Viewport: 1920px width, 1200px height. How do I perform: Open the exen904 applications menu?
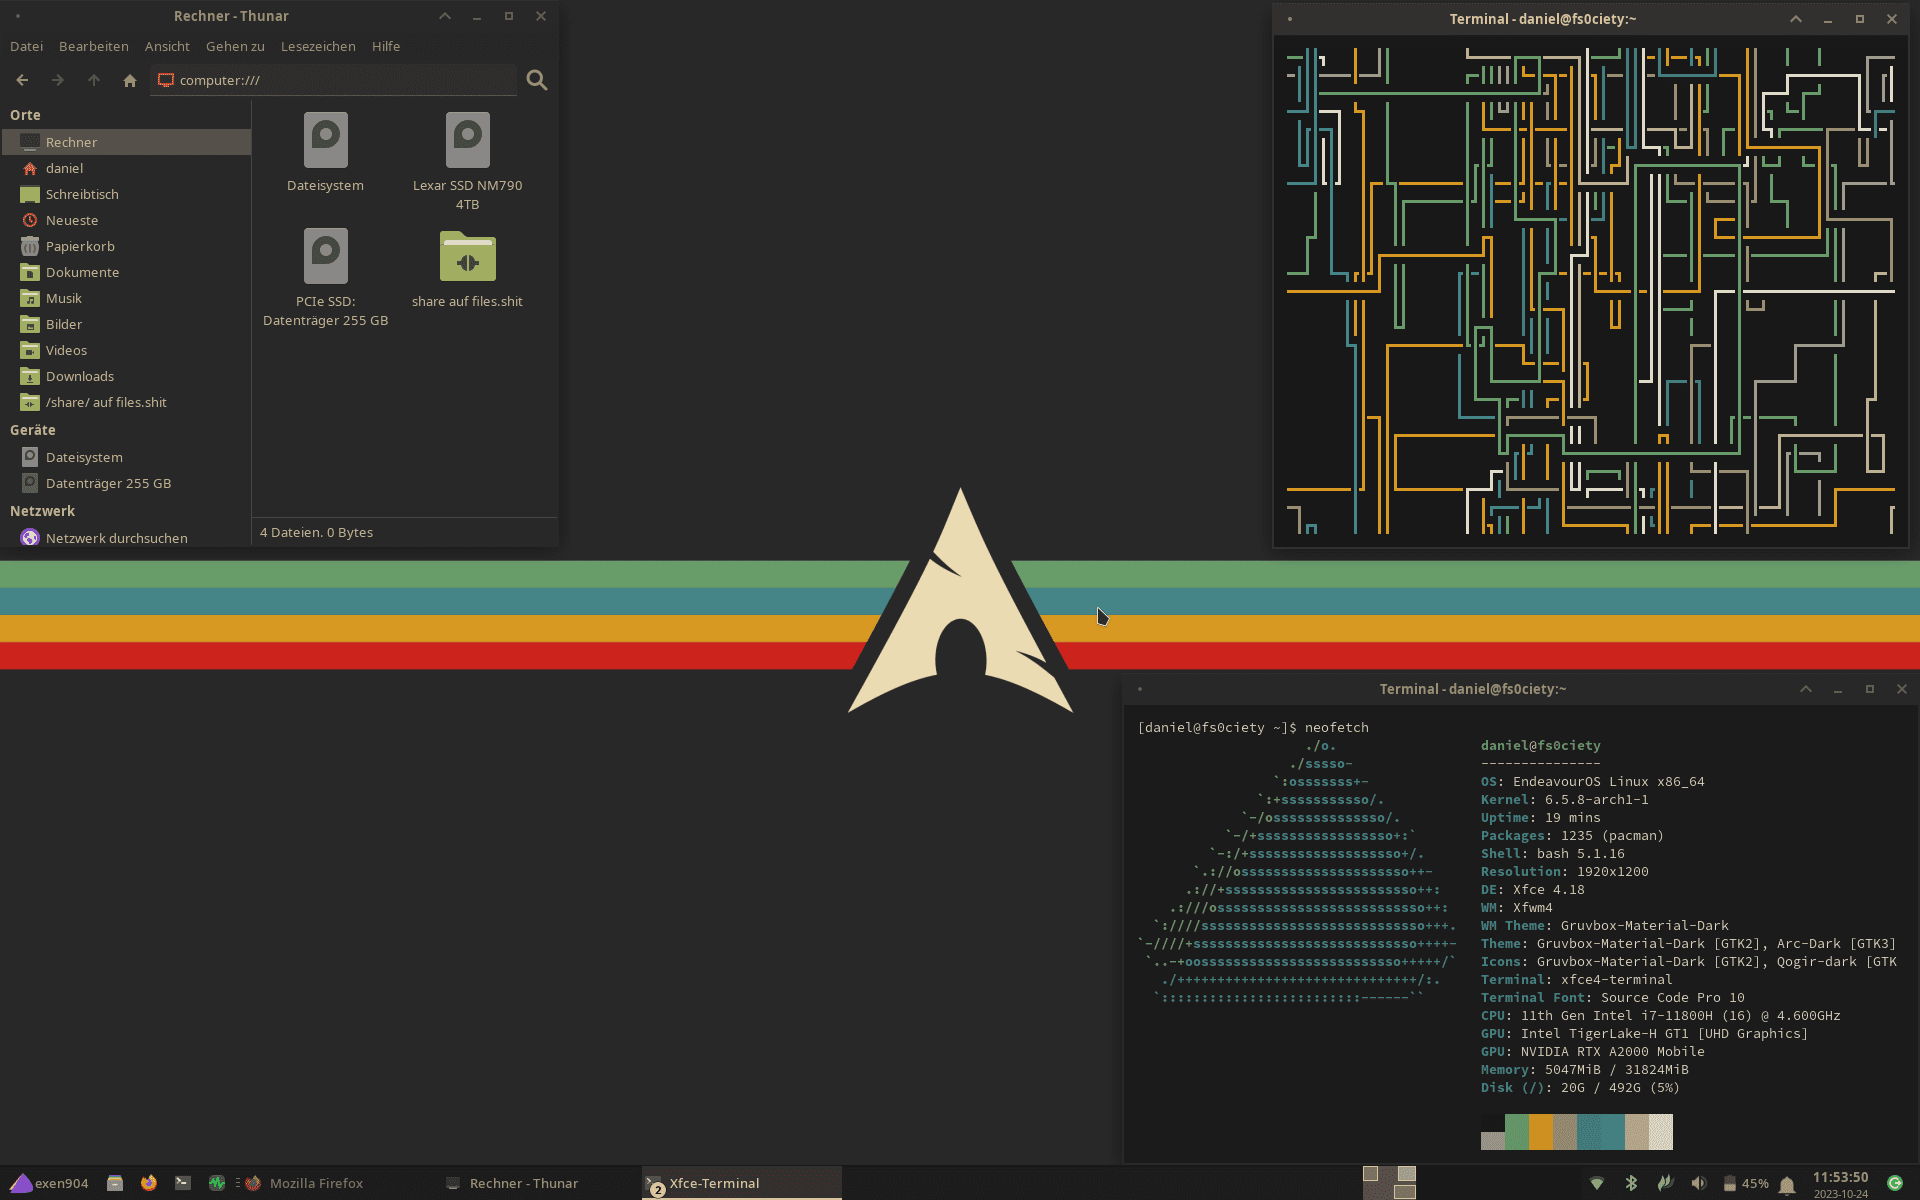(x=50, y=1183)
